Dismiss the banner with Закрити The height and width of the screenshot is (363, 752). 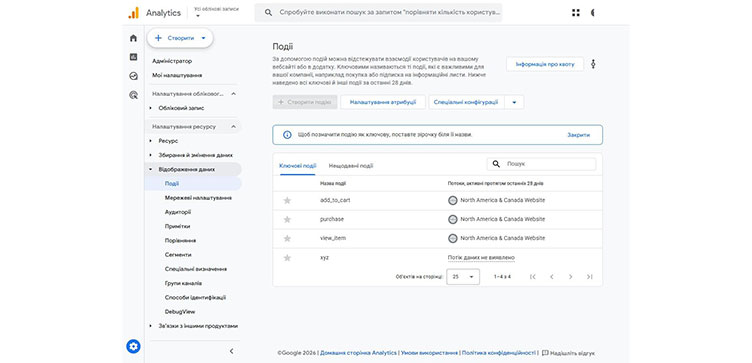[x=578, y=135]
